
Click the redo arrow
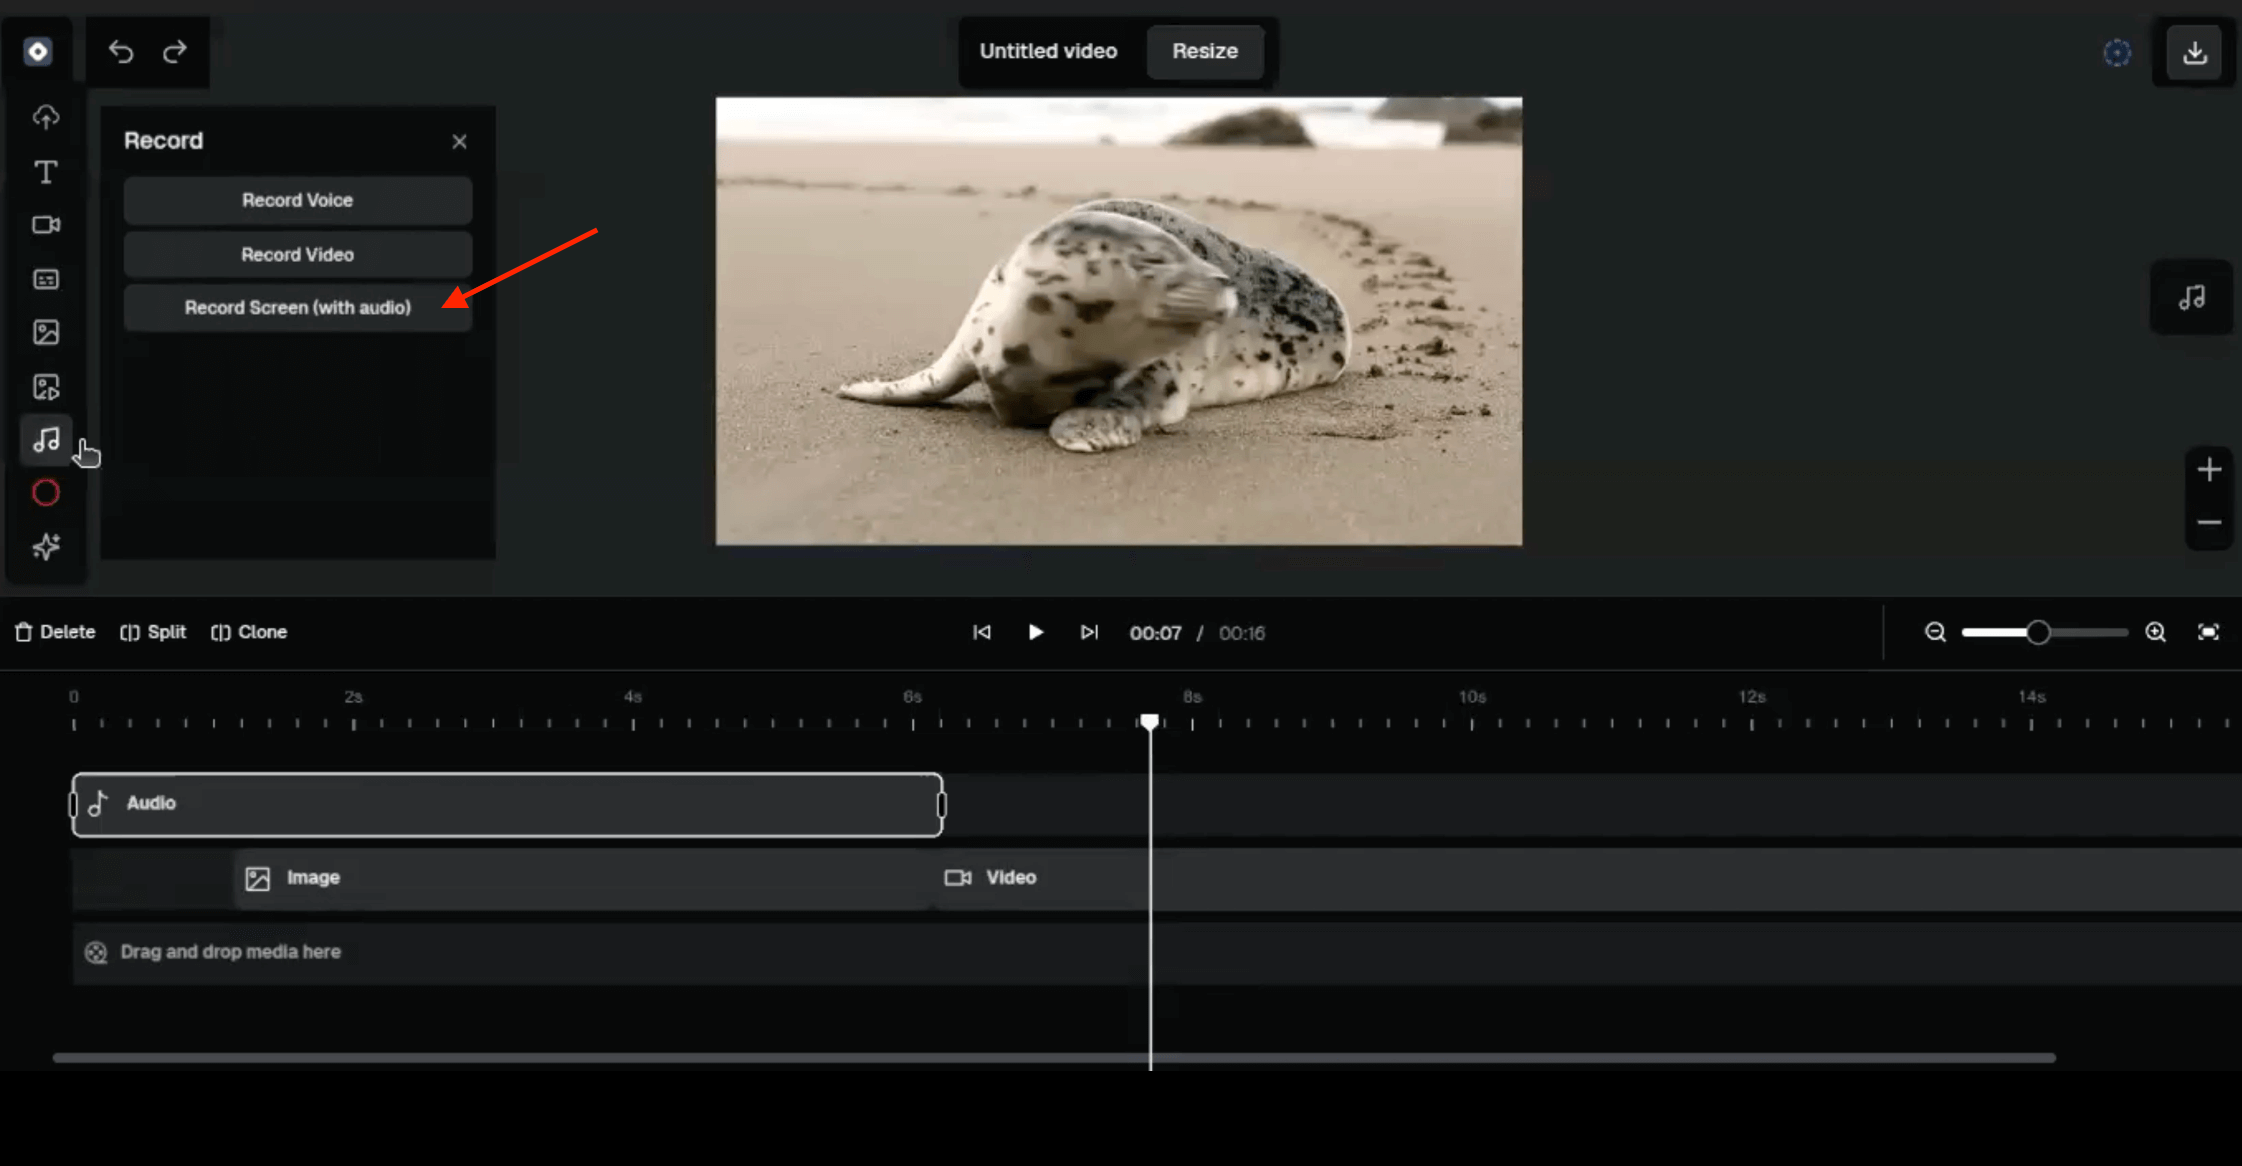[x=175, y=51]
